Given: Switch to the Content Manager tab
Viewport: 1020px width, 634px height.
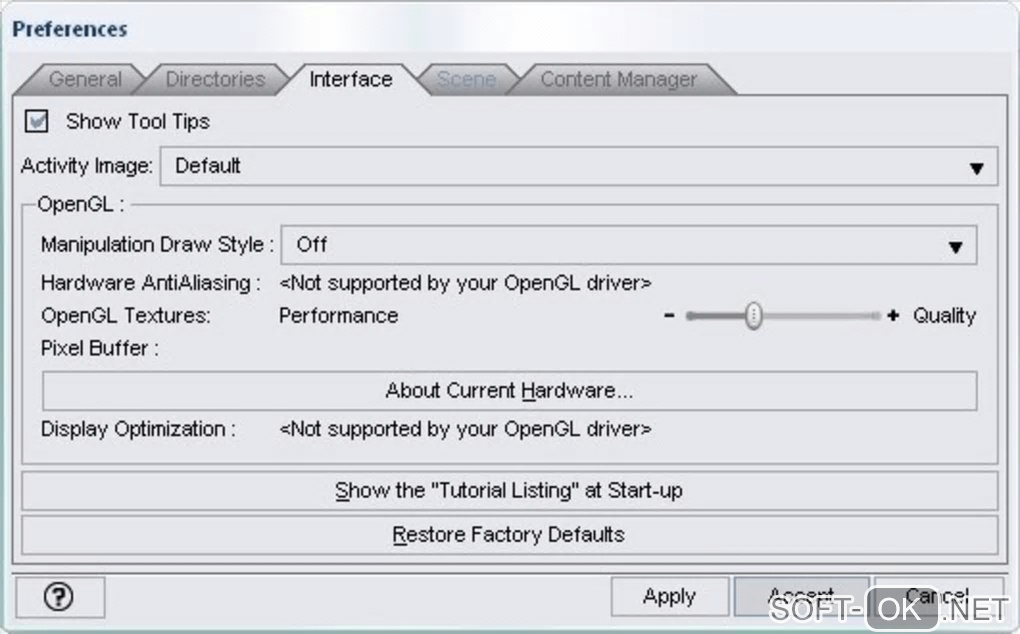Looking at the screenshot, I should click(618, 80).
